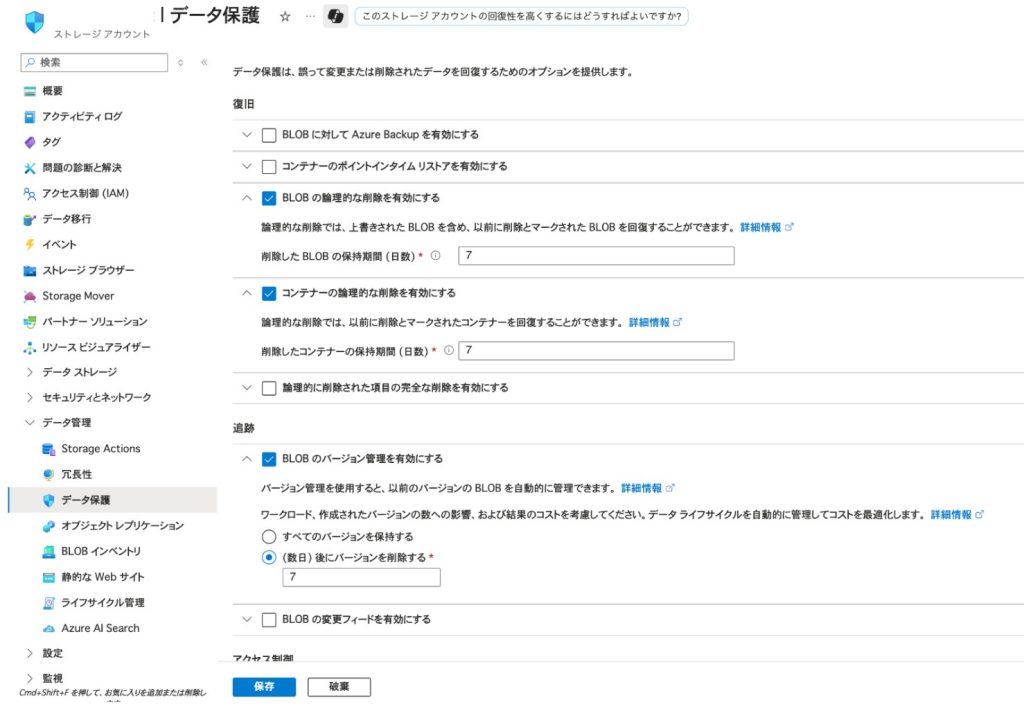Expand データ ストレージ in sidebar tree

[x=30, y=372]
